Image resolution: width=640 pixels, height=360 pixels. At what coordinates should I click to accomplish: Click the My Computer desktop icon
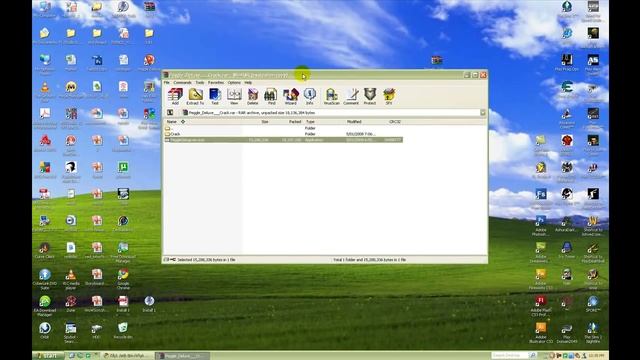click(x=45, y=10)
